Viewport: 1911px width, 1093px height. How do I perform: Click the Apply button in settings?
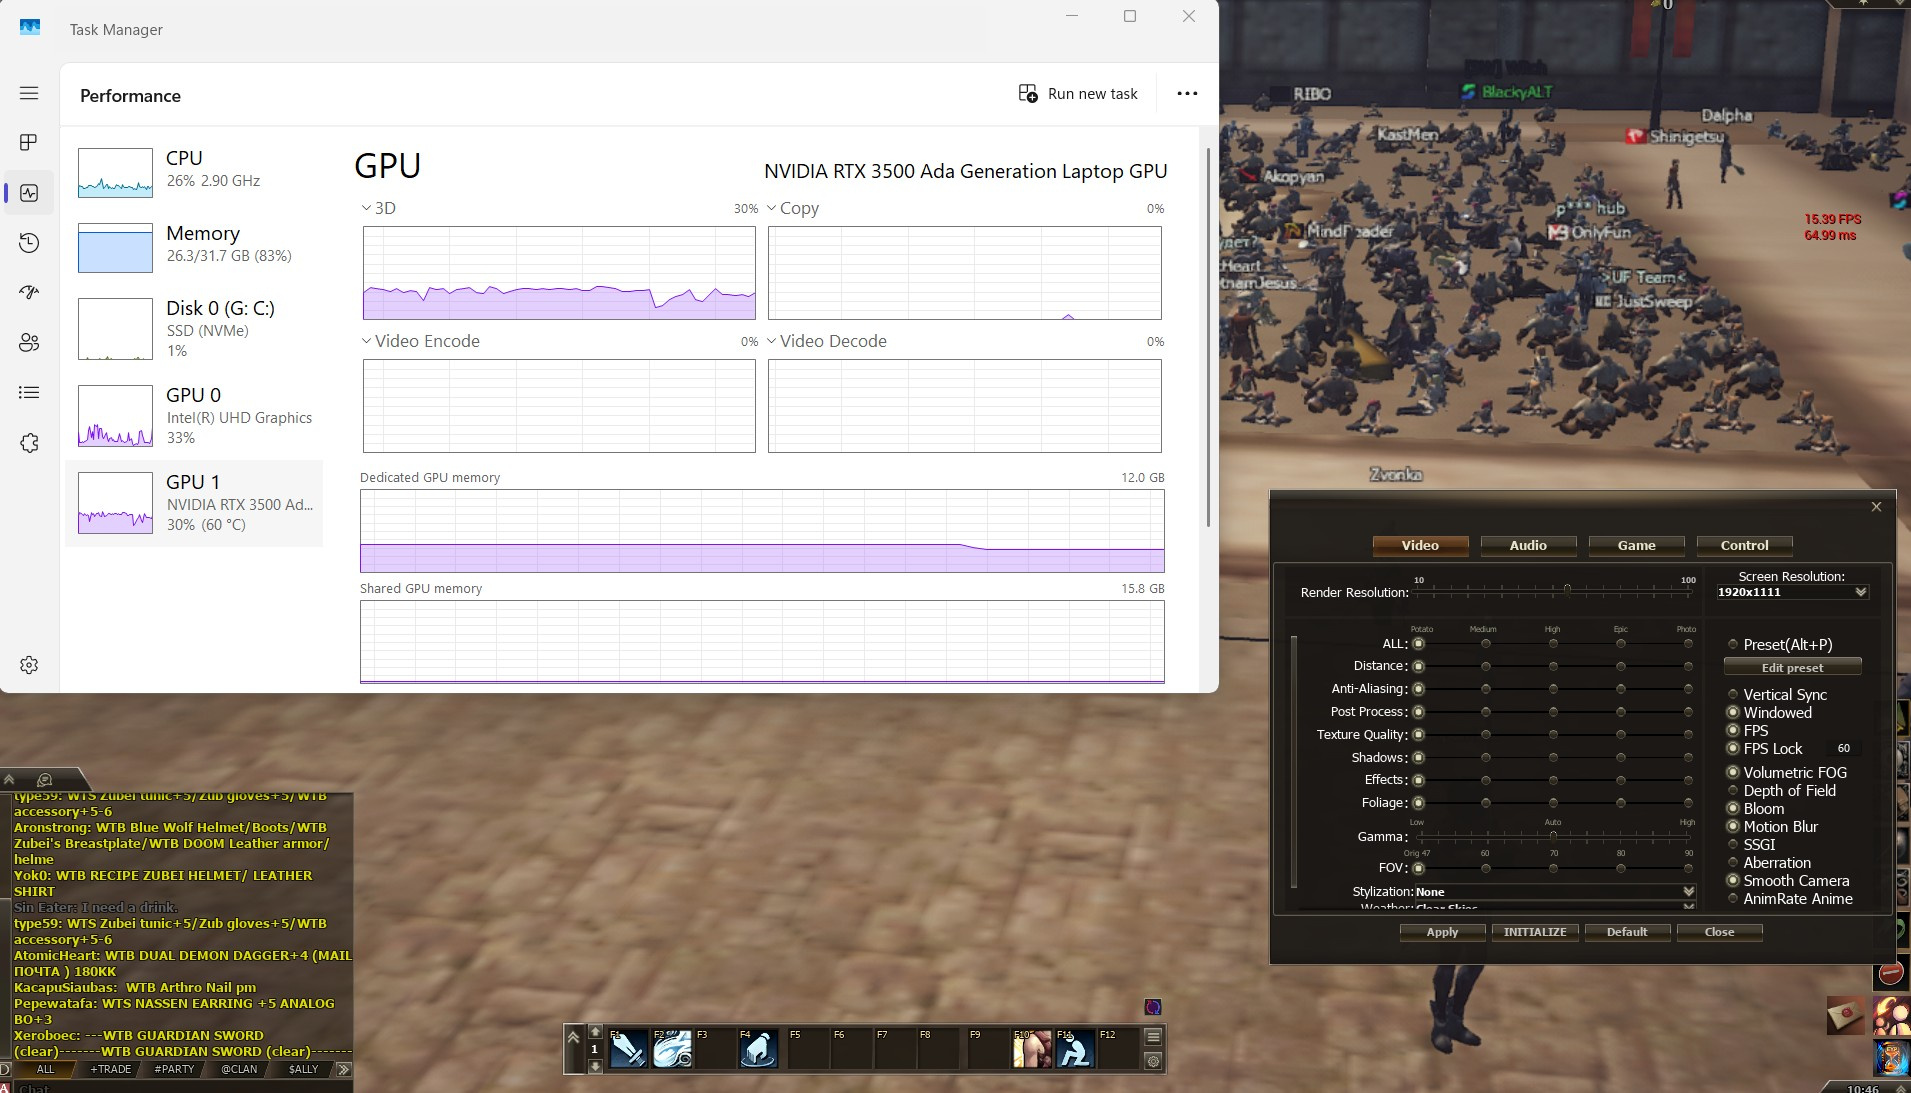tap(1441, 932)
